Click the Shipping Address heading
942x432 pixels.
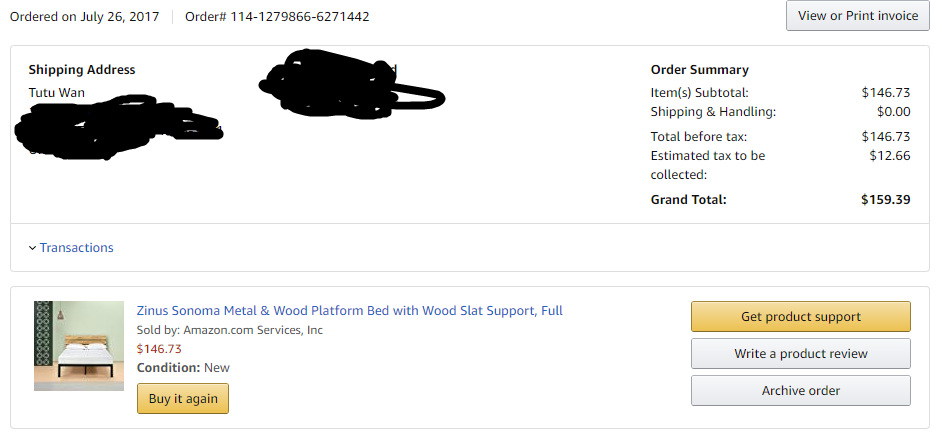click(82, 70)
